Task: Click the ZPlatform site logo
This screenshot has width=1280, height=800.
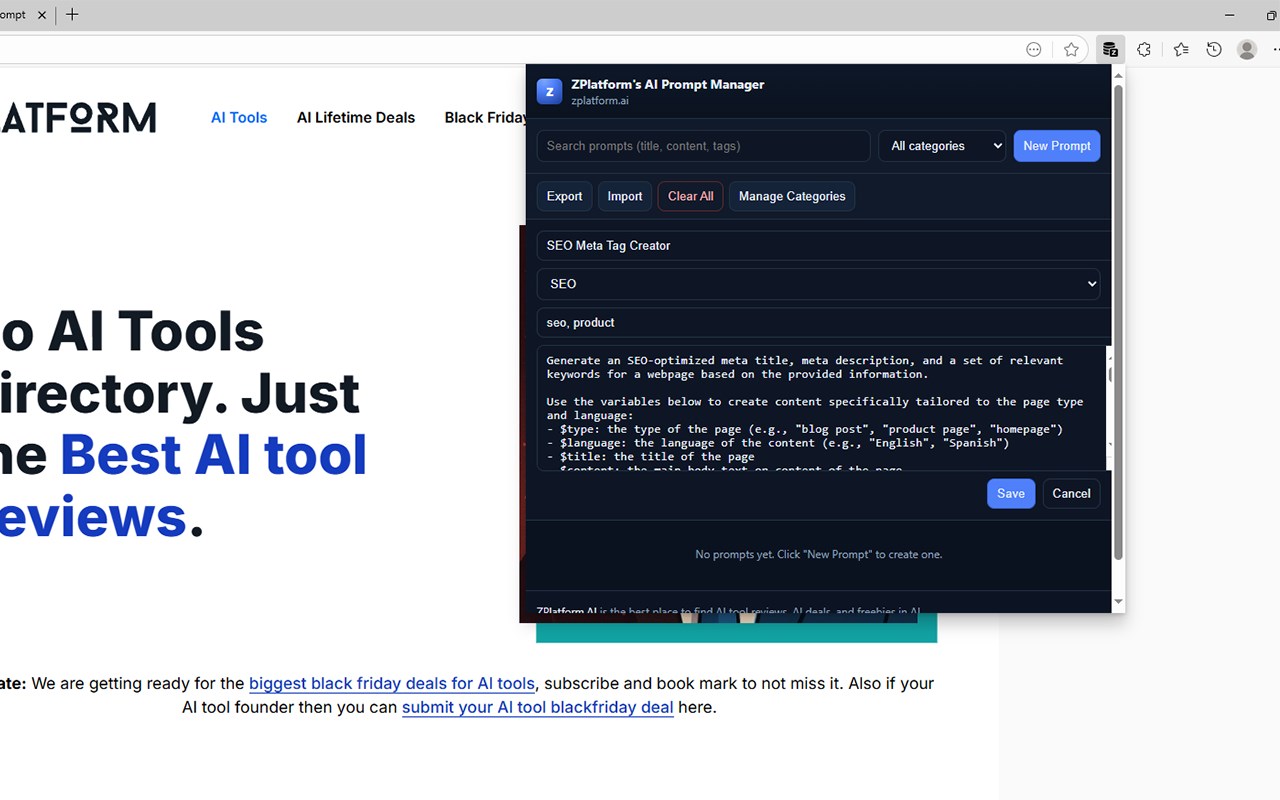Action: tap(78, 117)
